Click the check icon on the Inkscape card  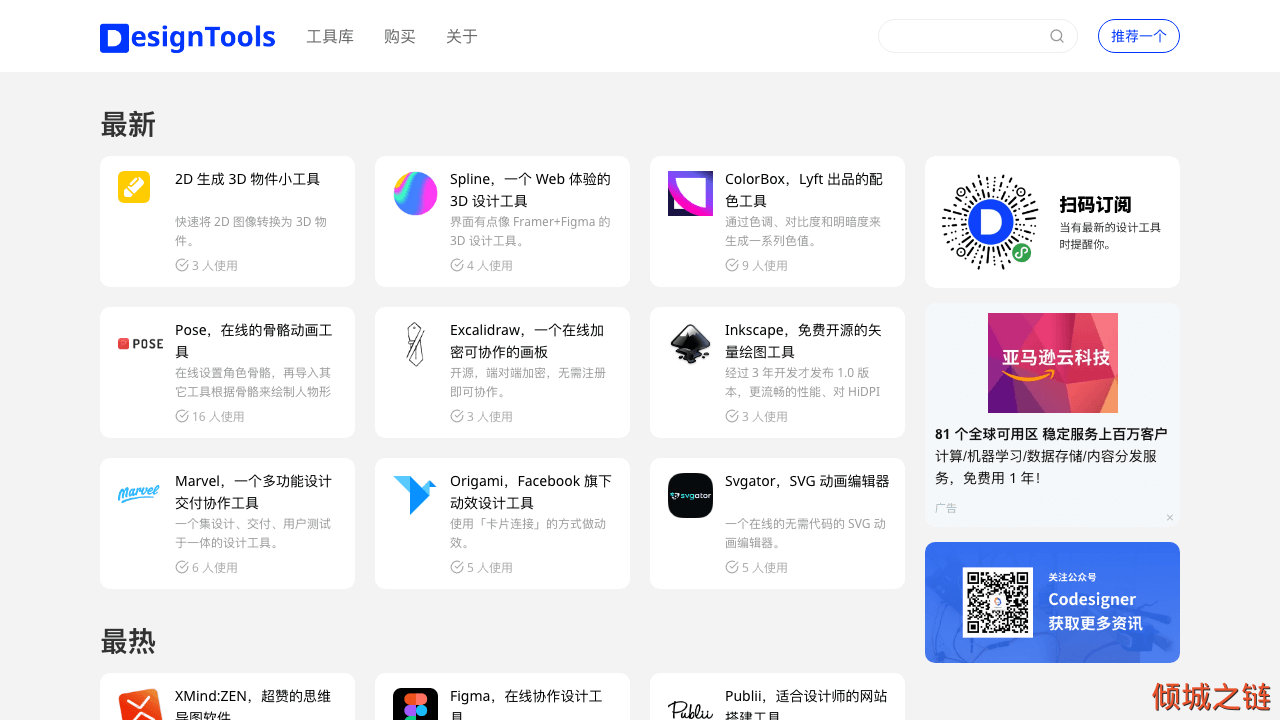click(732, 416)
